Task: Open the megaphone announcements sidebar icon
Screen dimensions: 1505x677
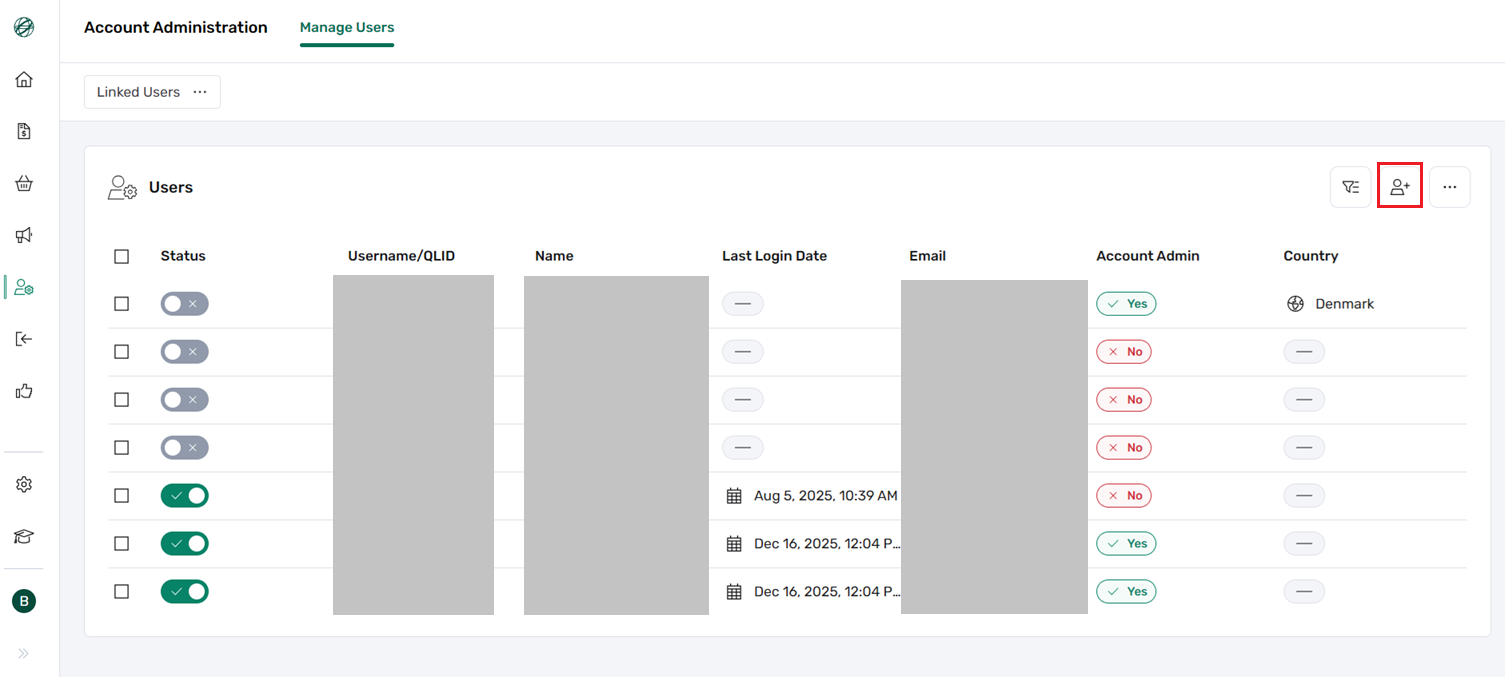Action: pos(24,235)
